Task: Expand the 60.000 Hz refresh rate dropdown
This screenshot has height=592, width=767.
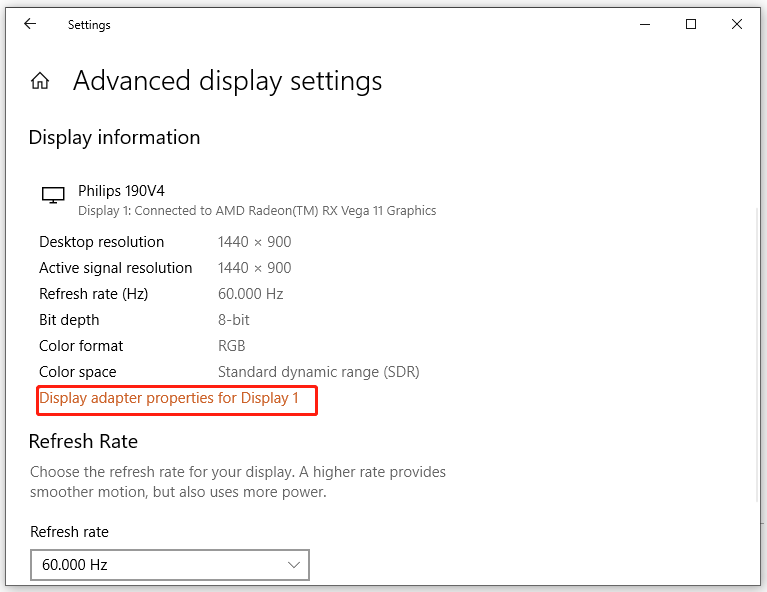Action: (170, 565)
